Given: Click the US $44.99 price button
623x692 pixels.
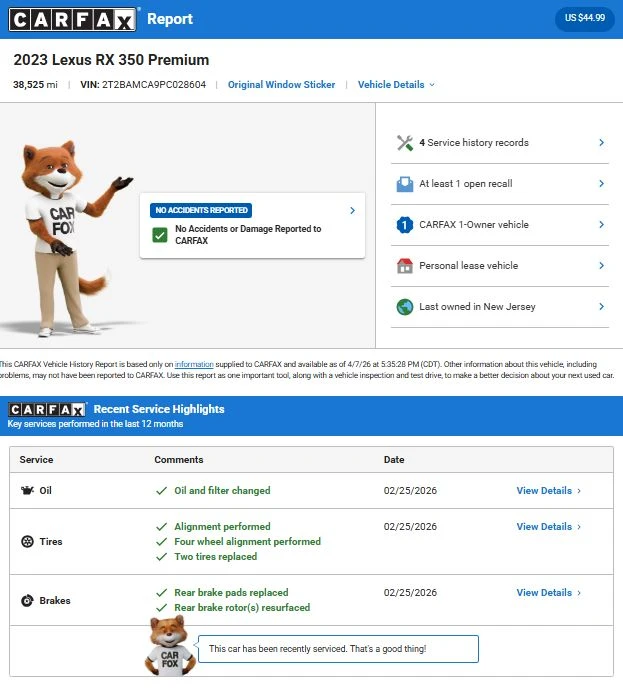Looking at the screenshot, I should [585, 18].
